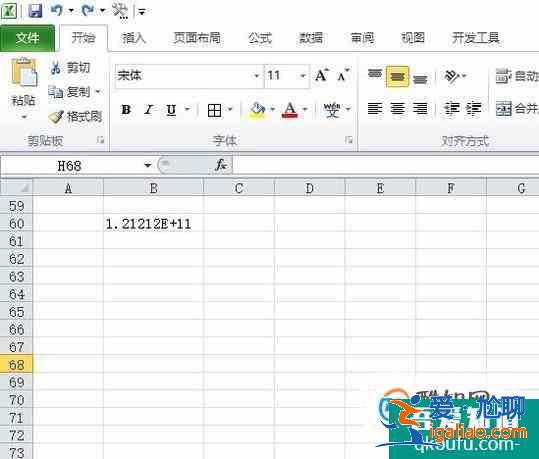This screenshot has height=459, width=539.
Task: Open the Name Box dropdown arrow
Action: click(148, 166)
